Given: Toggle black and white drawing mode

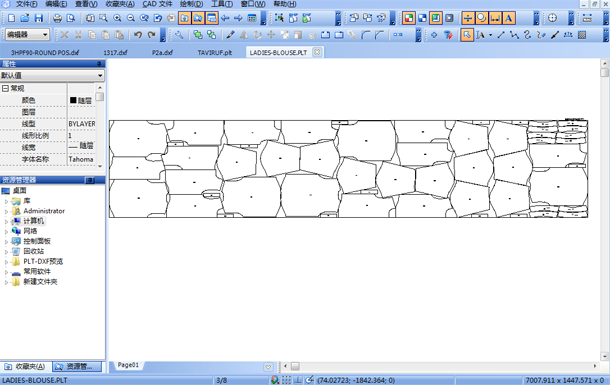Looking at the screenshot, I should [x=422, y=18].
